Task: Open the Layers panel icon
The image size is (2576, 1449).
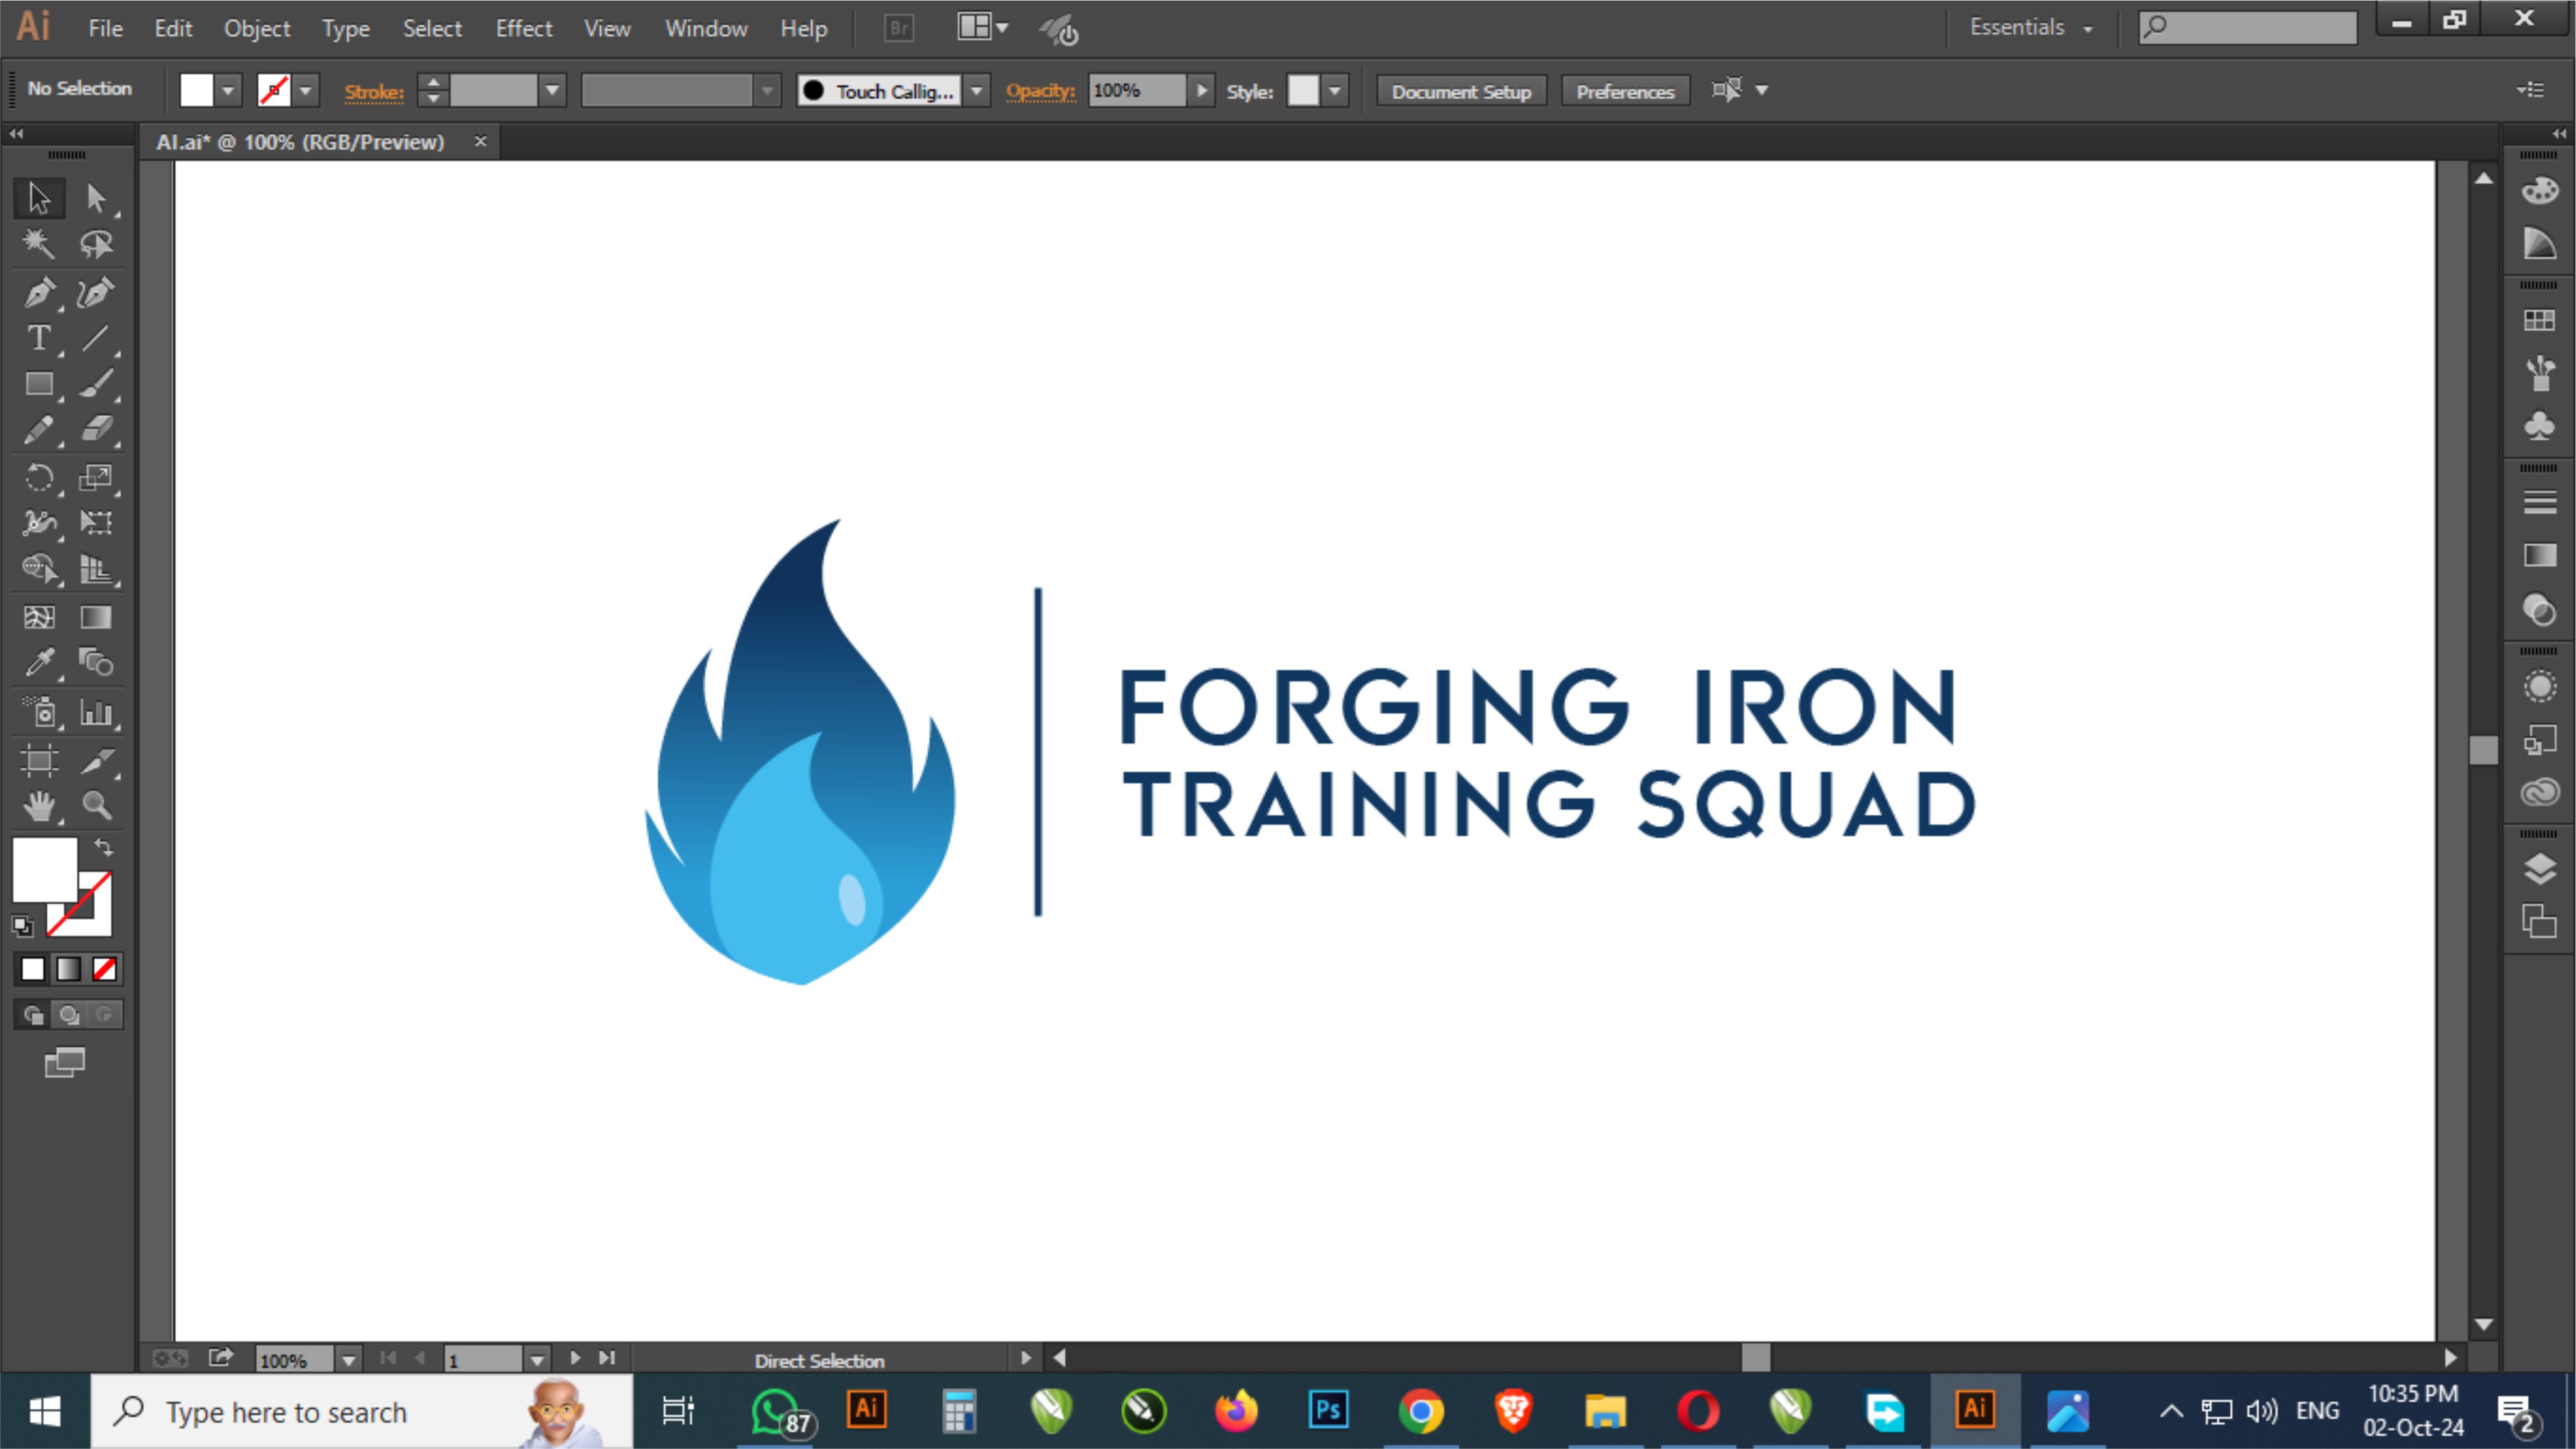Action: coord(2540,868)
